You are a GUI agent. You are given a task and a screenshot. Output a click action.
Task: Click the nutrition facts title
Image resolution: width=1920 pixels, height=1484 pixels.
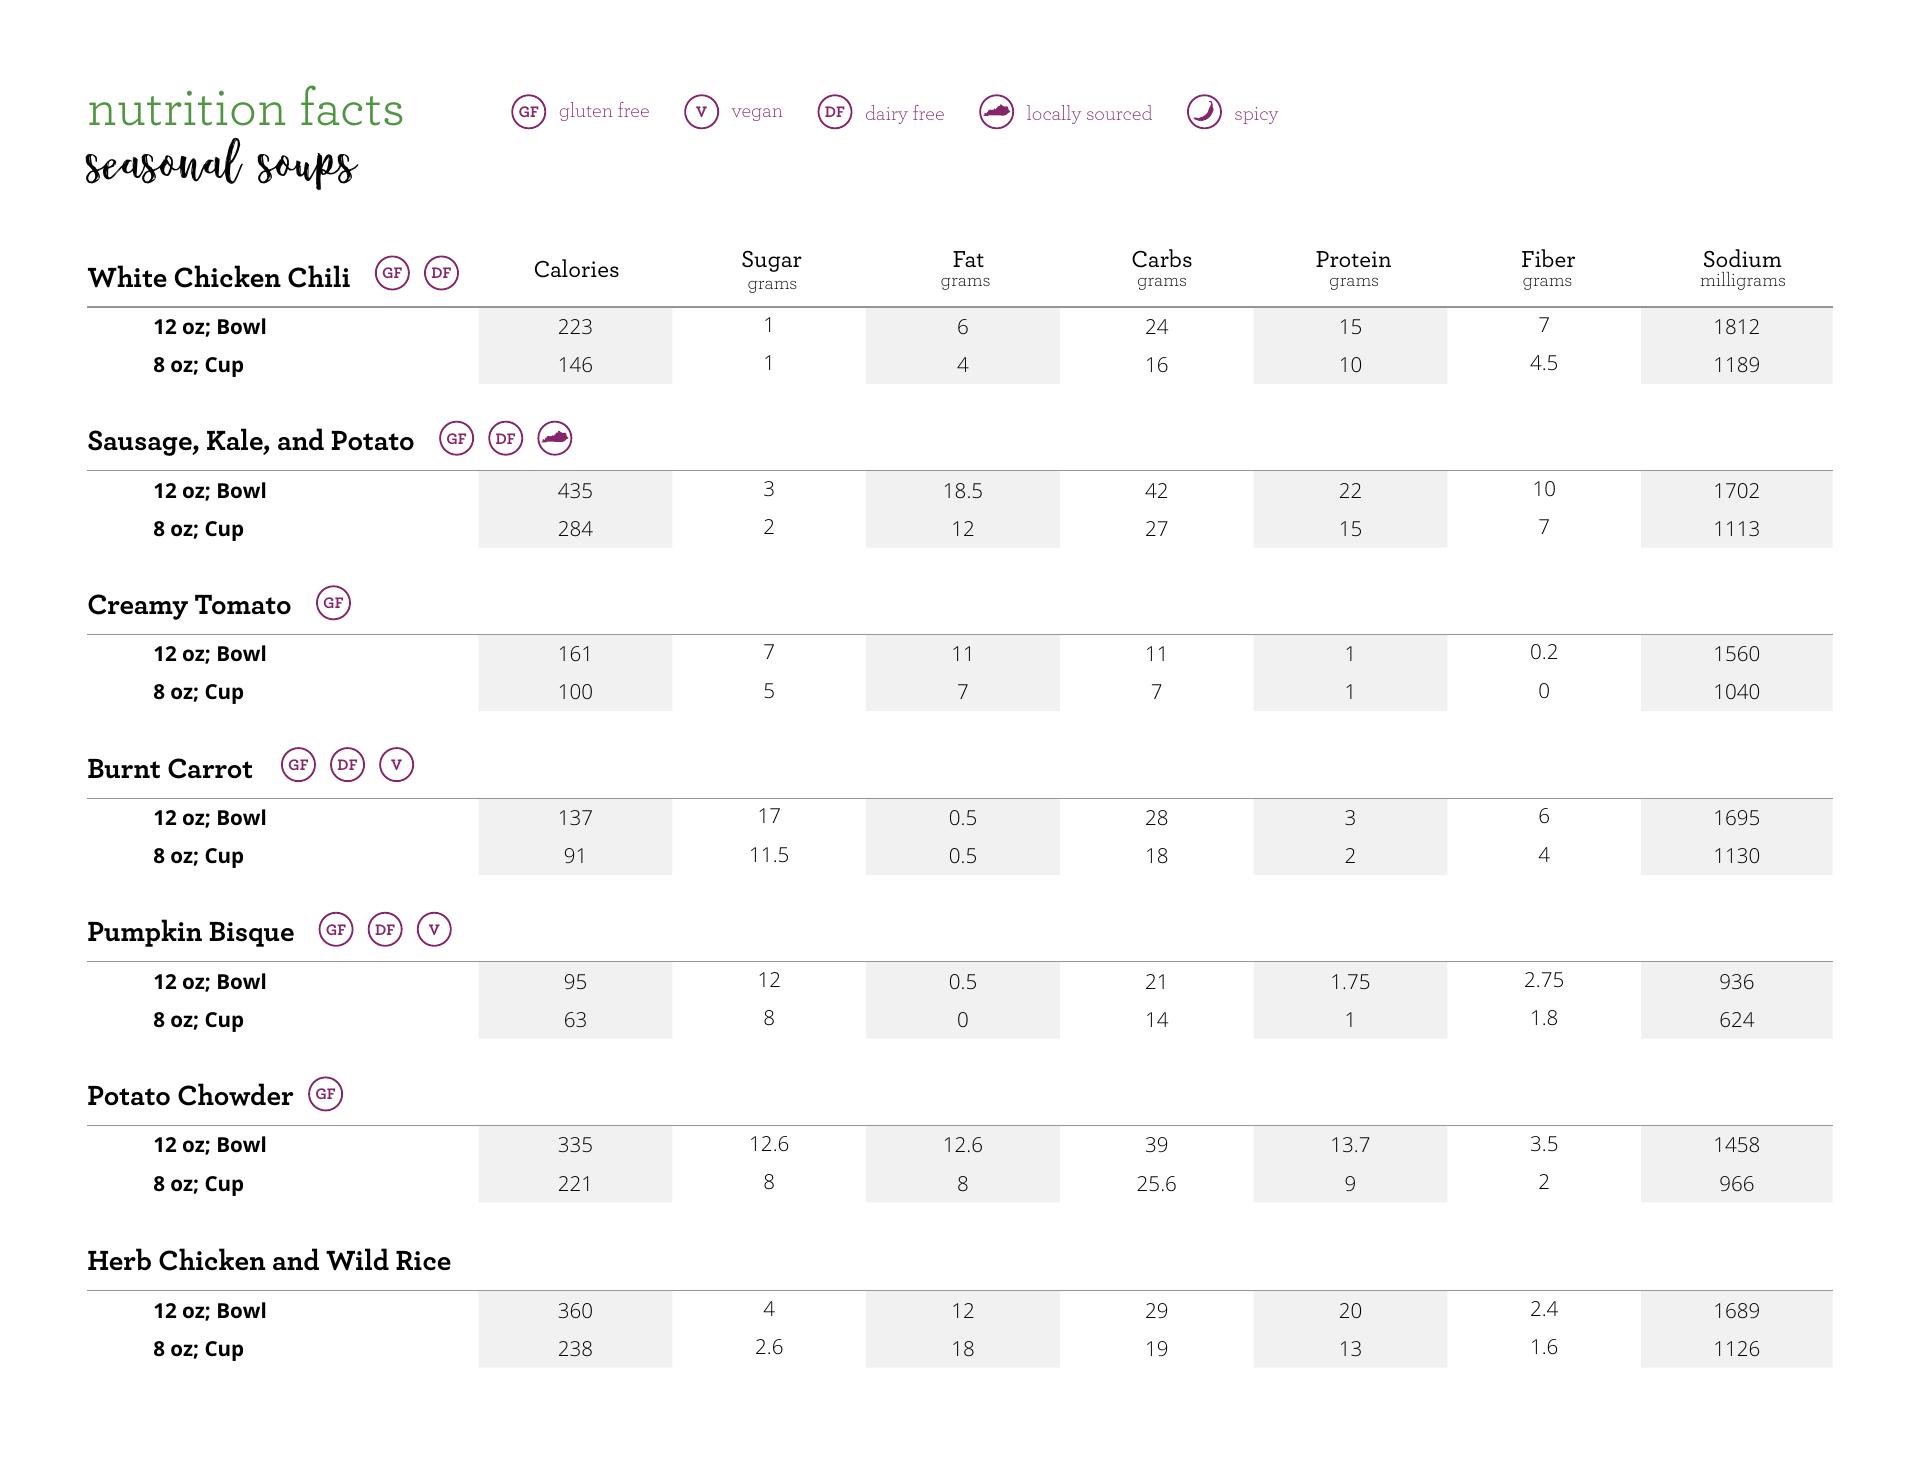tap(245, 109)
